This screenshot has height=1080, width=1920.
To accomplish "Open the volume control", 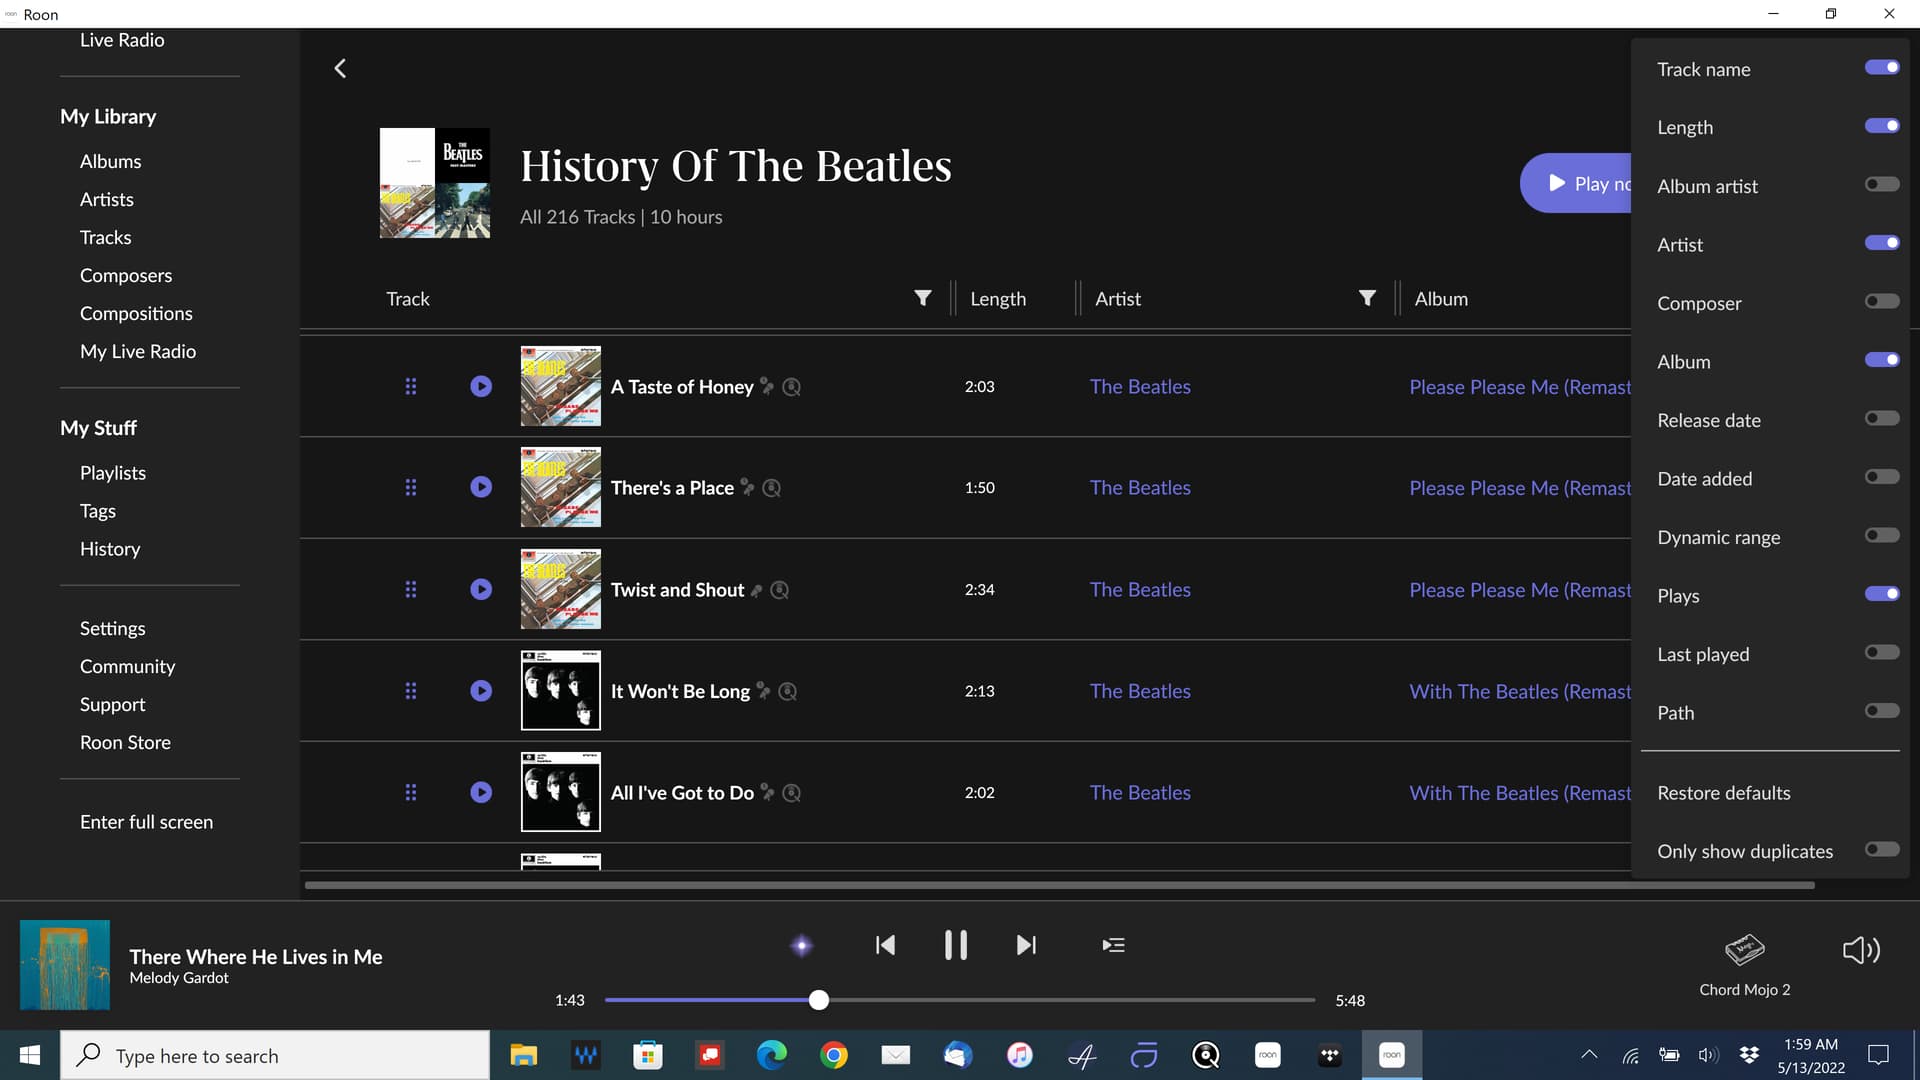I will [x=1861, y=950].
